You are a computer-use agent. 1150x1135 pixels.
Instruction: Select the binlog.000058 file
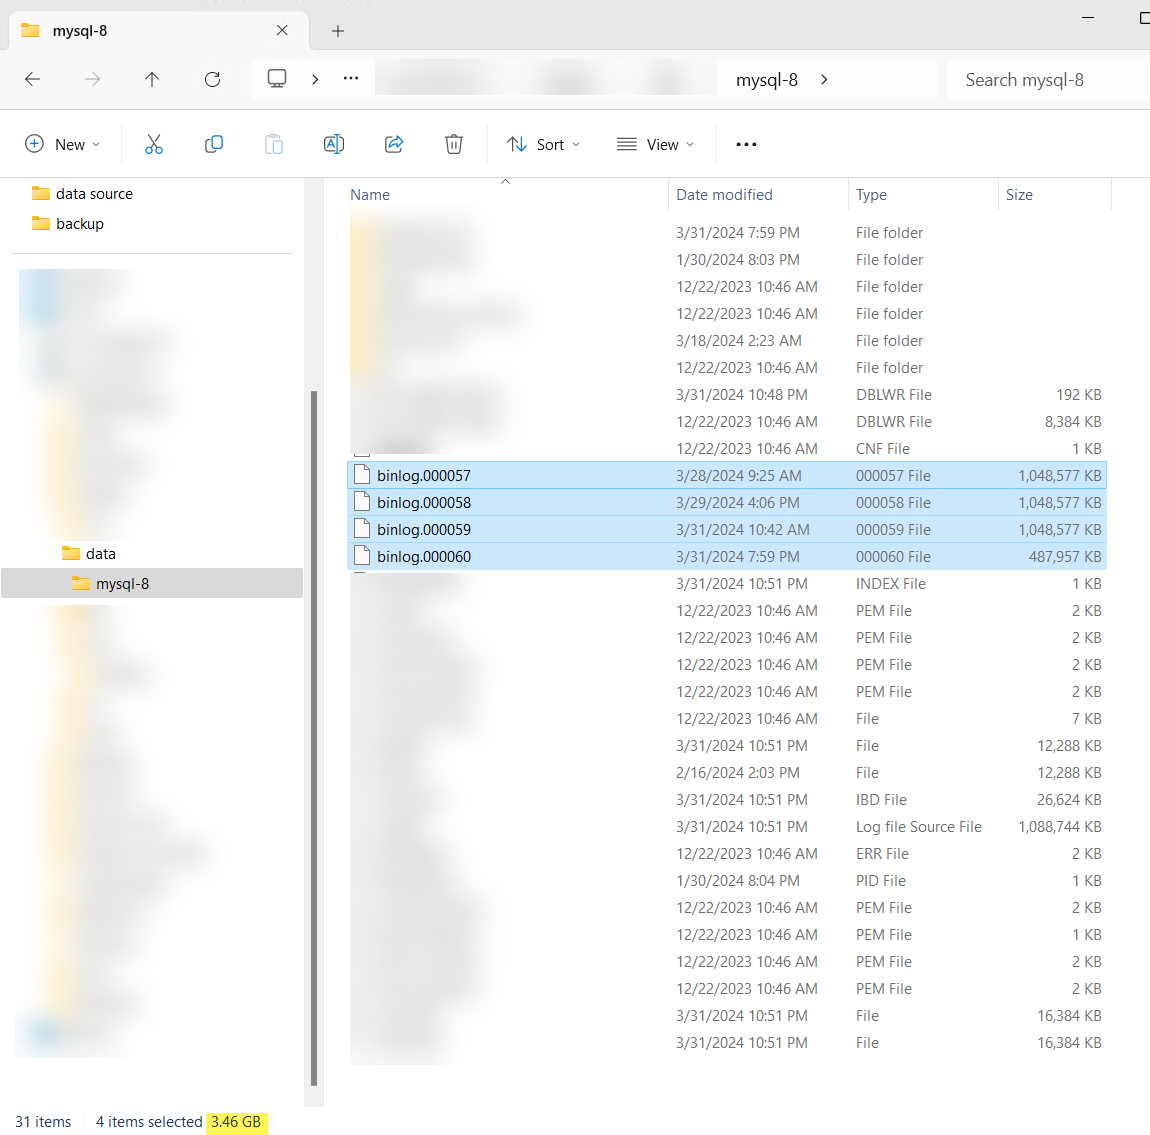[424, 503]
